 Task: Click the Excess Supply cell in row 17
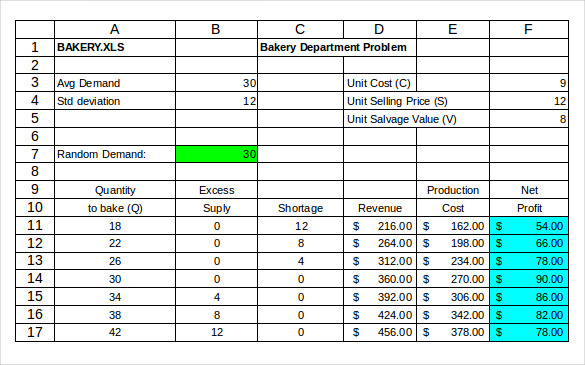[216, 332]
